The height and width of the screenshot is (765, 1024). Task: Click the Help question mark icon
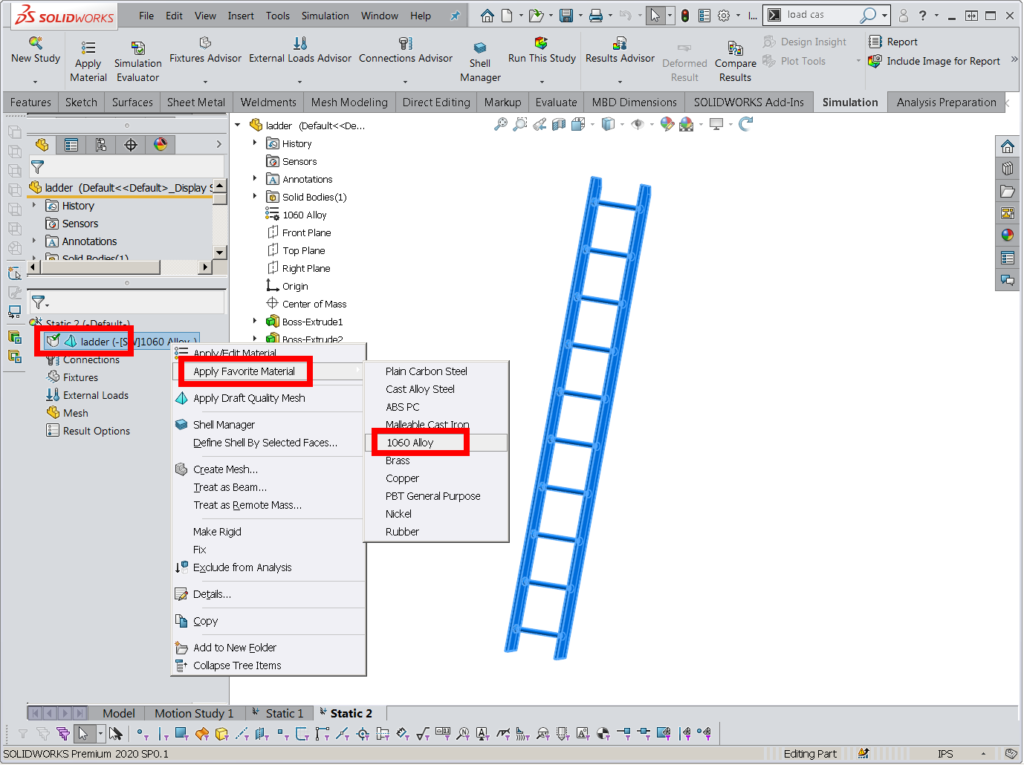(x=922, y=16)
